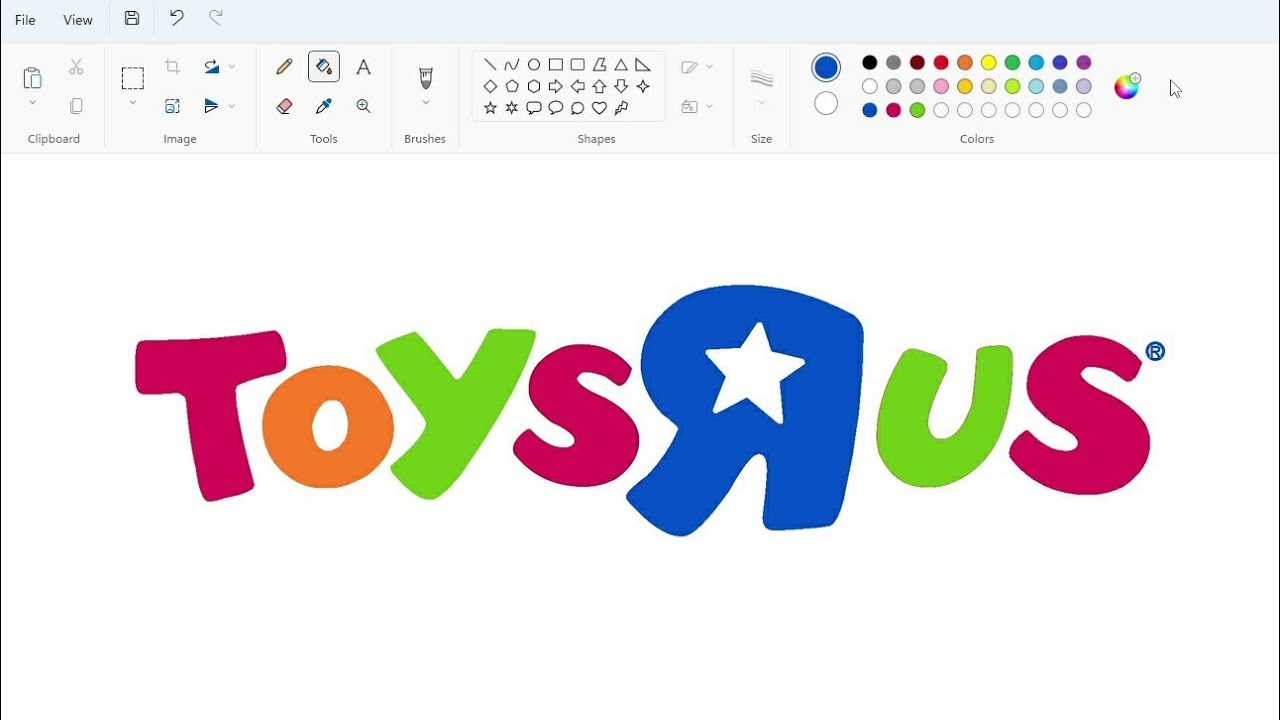Click the Cut scissors icon
Image resolution: width=1280 pixels, height=720 pixels.
(76, 67)
